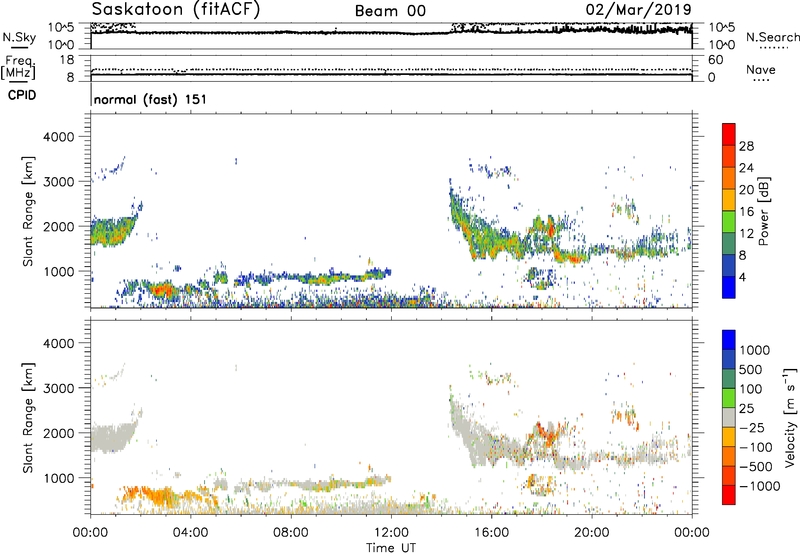800x554 pixels.
Task: Click the 'Time UT' axis label
Action: coord(391,548)
